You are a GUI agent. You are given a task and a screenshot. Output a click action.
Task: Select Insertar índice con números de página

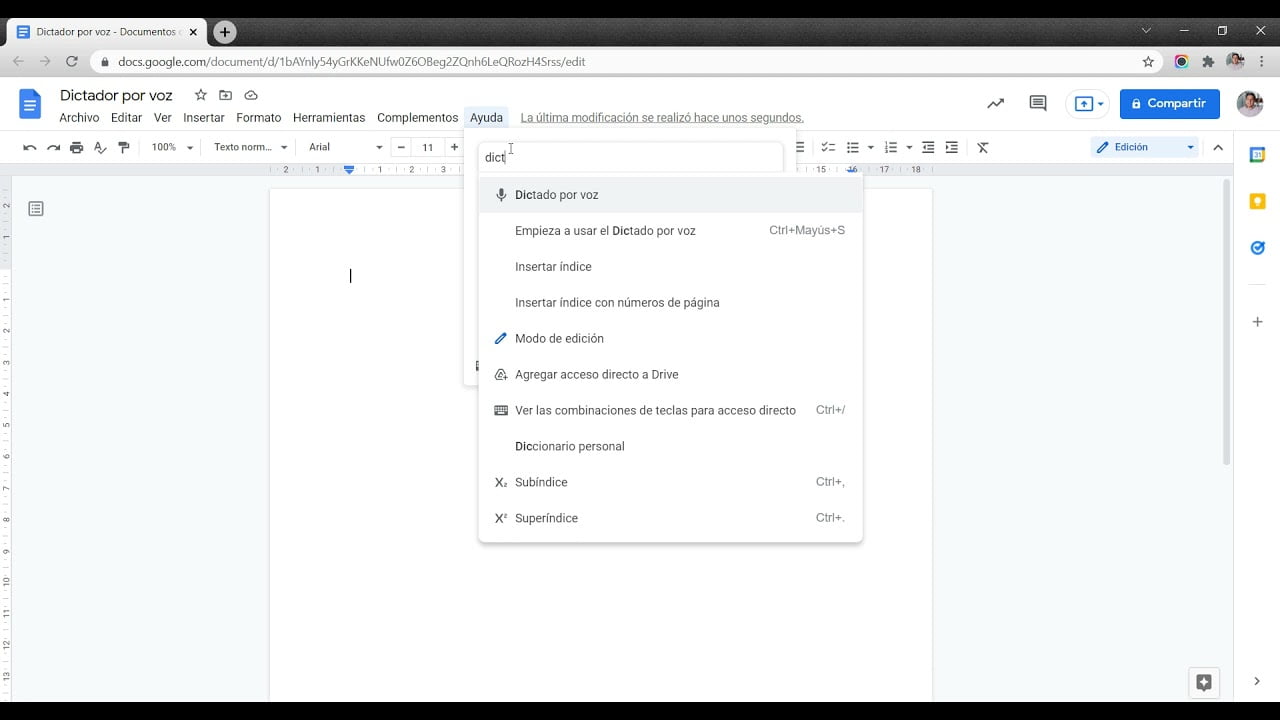670,303
